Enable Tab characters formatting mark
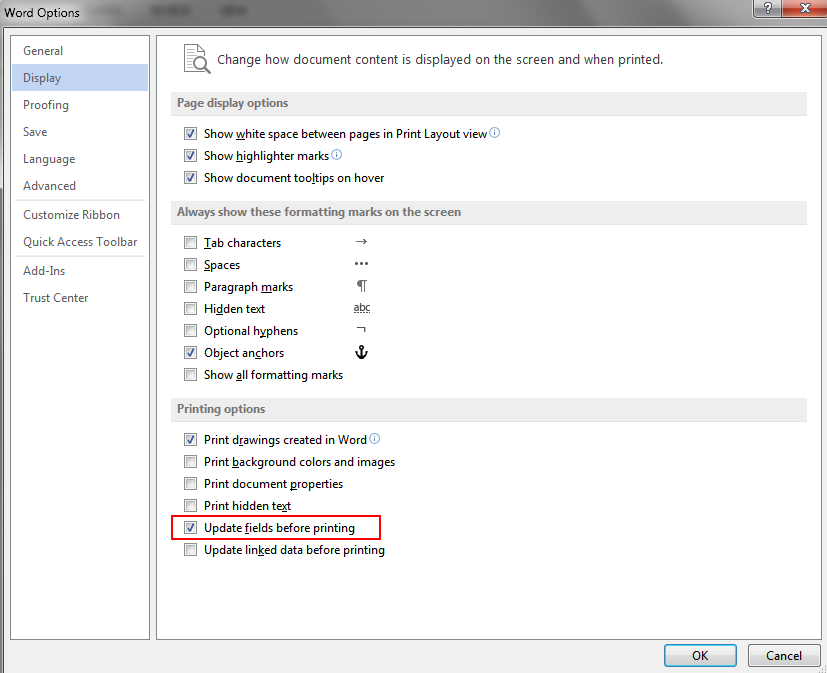 tap(191, 243)
